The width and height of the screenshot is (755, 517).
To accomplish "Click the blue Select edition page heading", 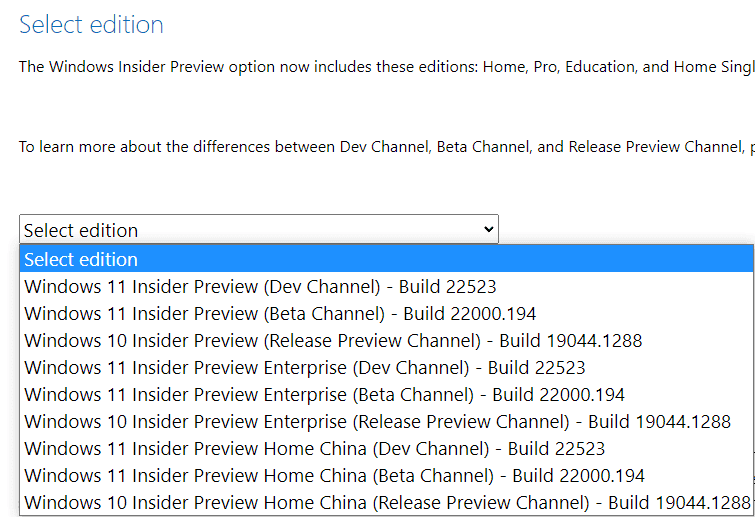I will point(91,25).
